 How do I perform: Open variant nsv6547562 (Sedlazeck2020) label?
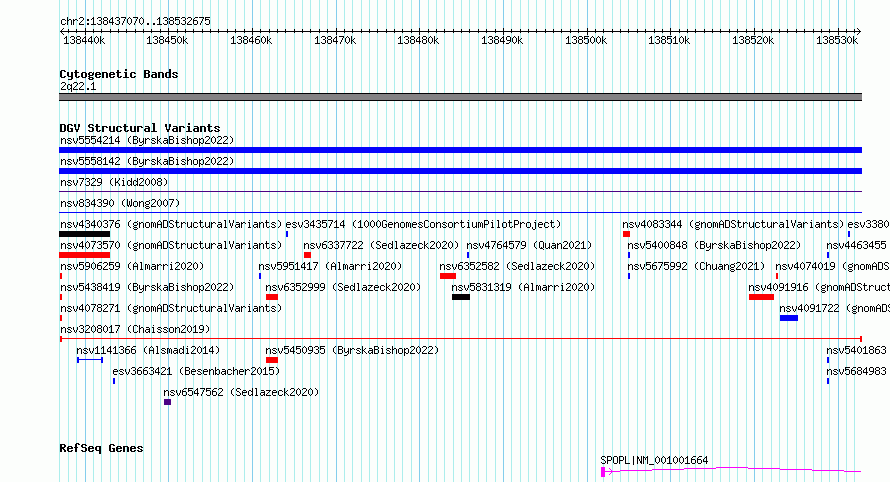point(241,392)
